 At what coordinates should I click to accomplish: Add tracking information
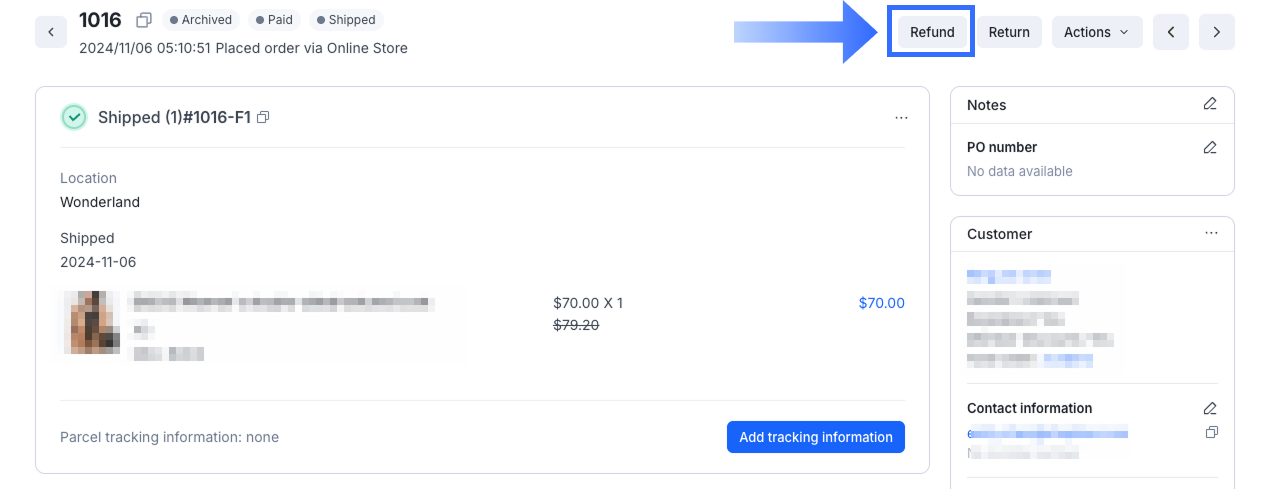(815, 437)
